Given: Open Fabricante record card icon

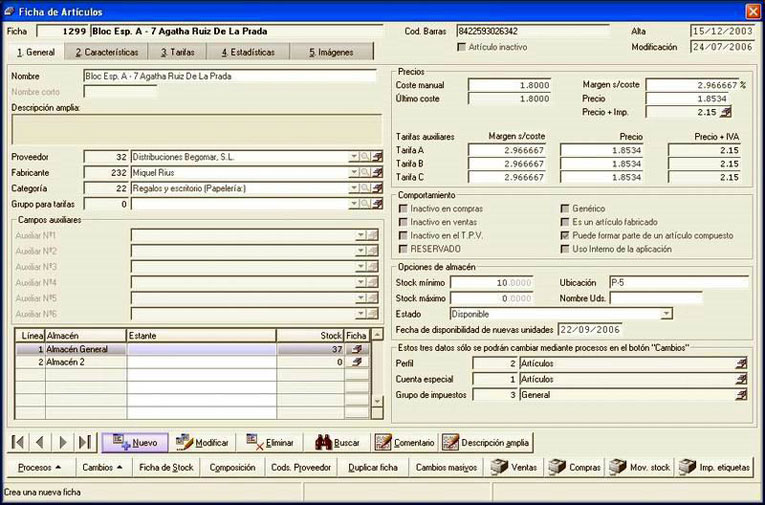Looking at the screenshot, I should (377, 173).
